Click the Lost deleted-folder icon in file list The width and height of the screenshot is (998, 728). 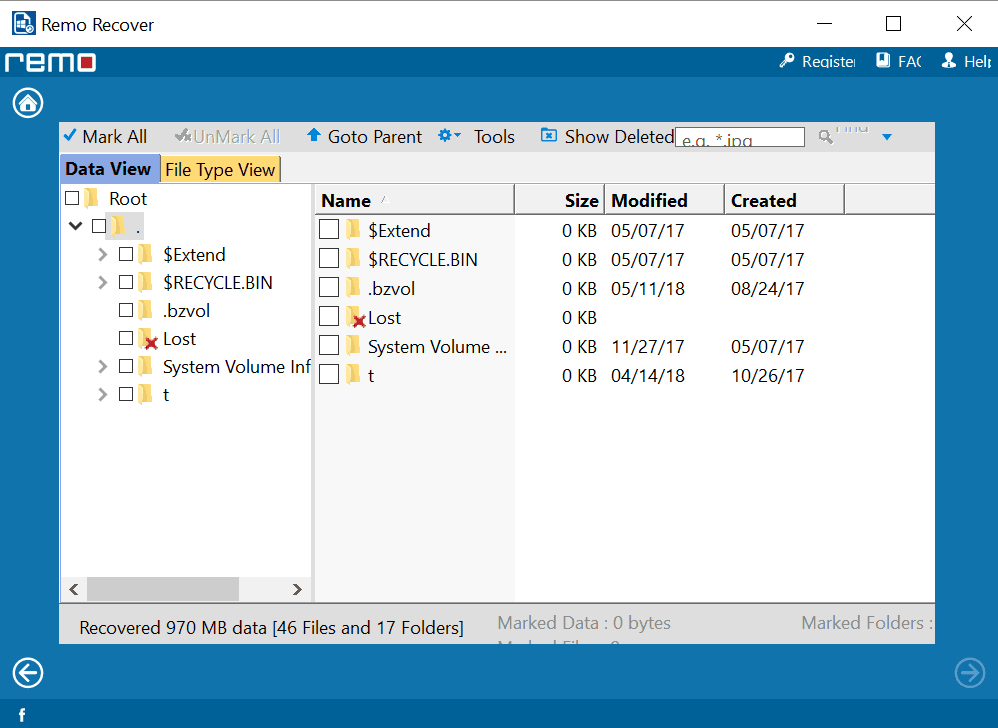coord(356,318)
